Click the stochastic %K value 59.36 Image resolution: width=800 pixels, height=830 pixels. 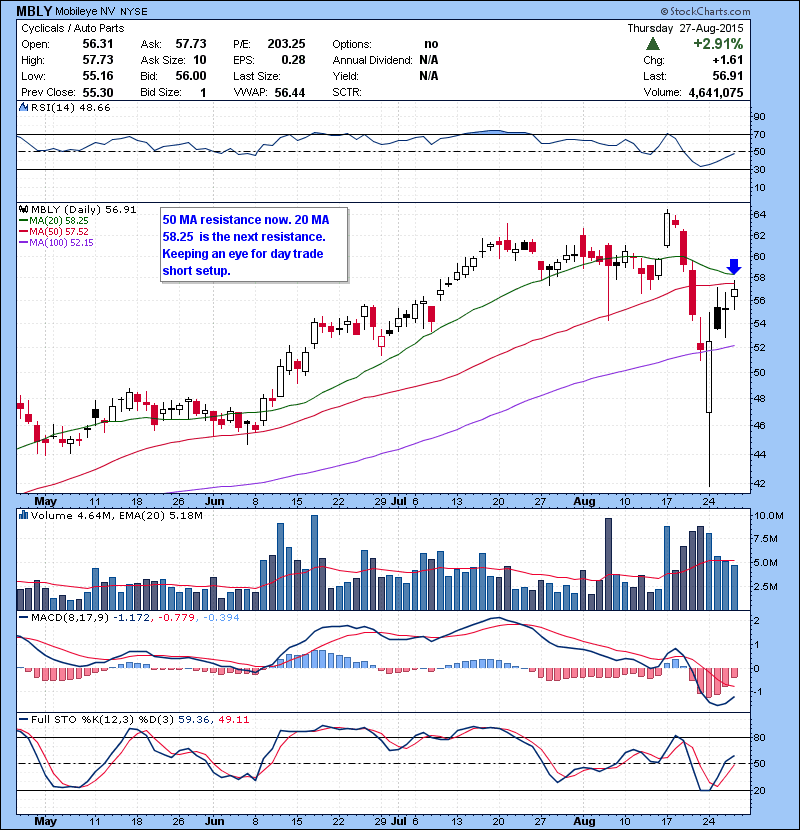coord(193,720)
